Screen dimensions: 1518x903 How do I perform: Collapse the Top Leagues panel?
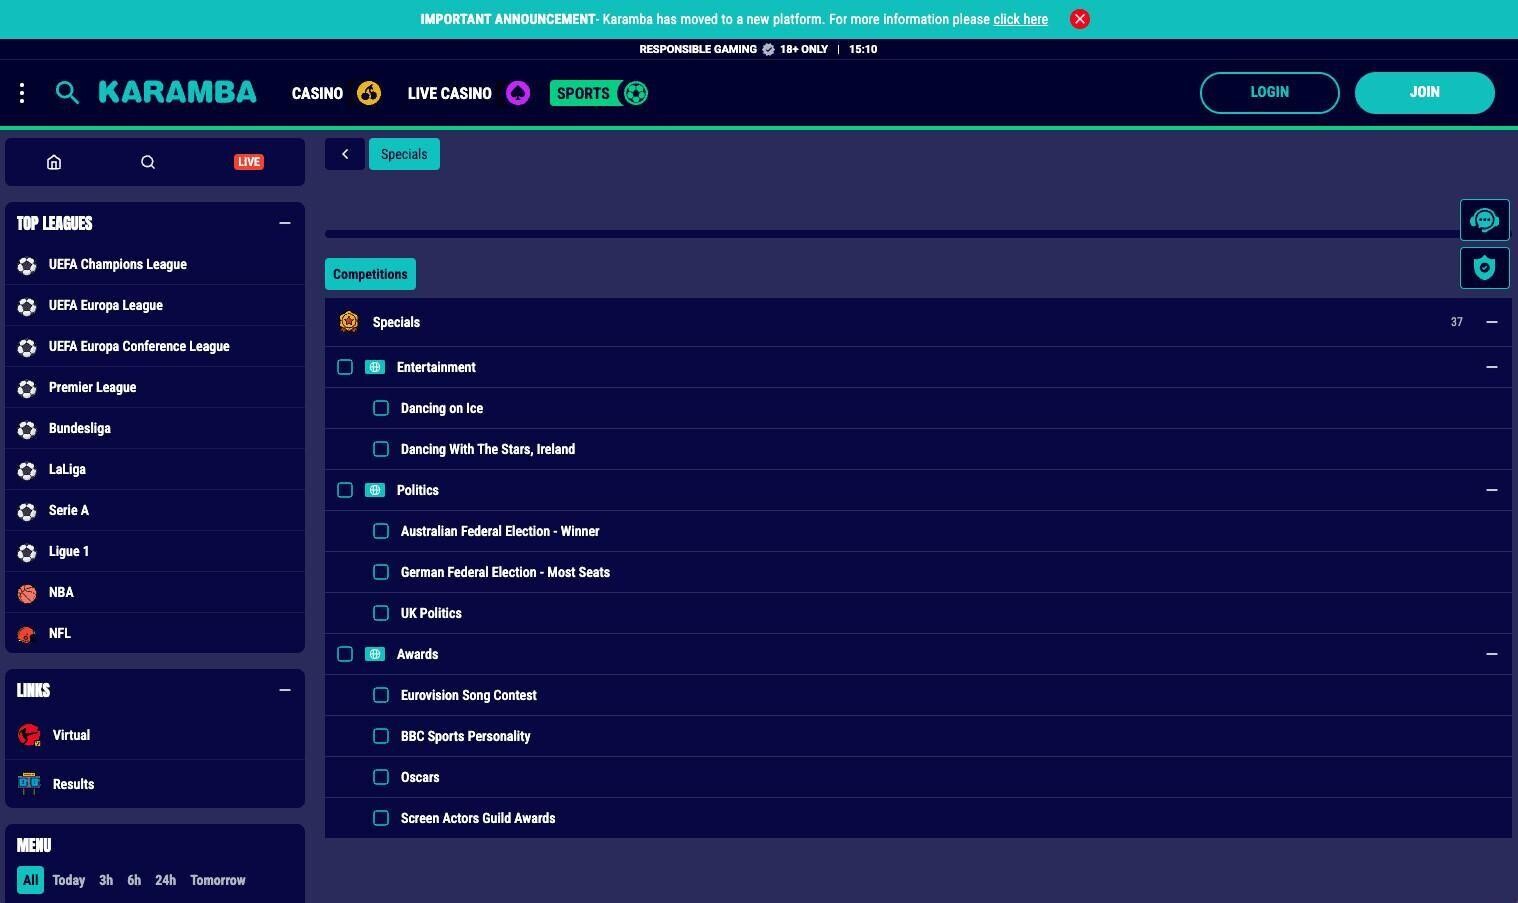[x=284, y=223]
